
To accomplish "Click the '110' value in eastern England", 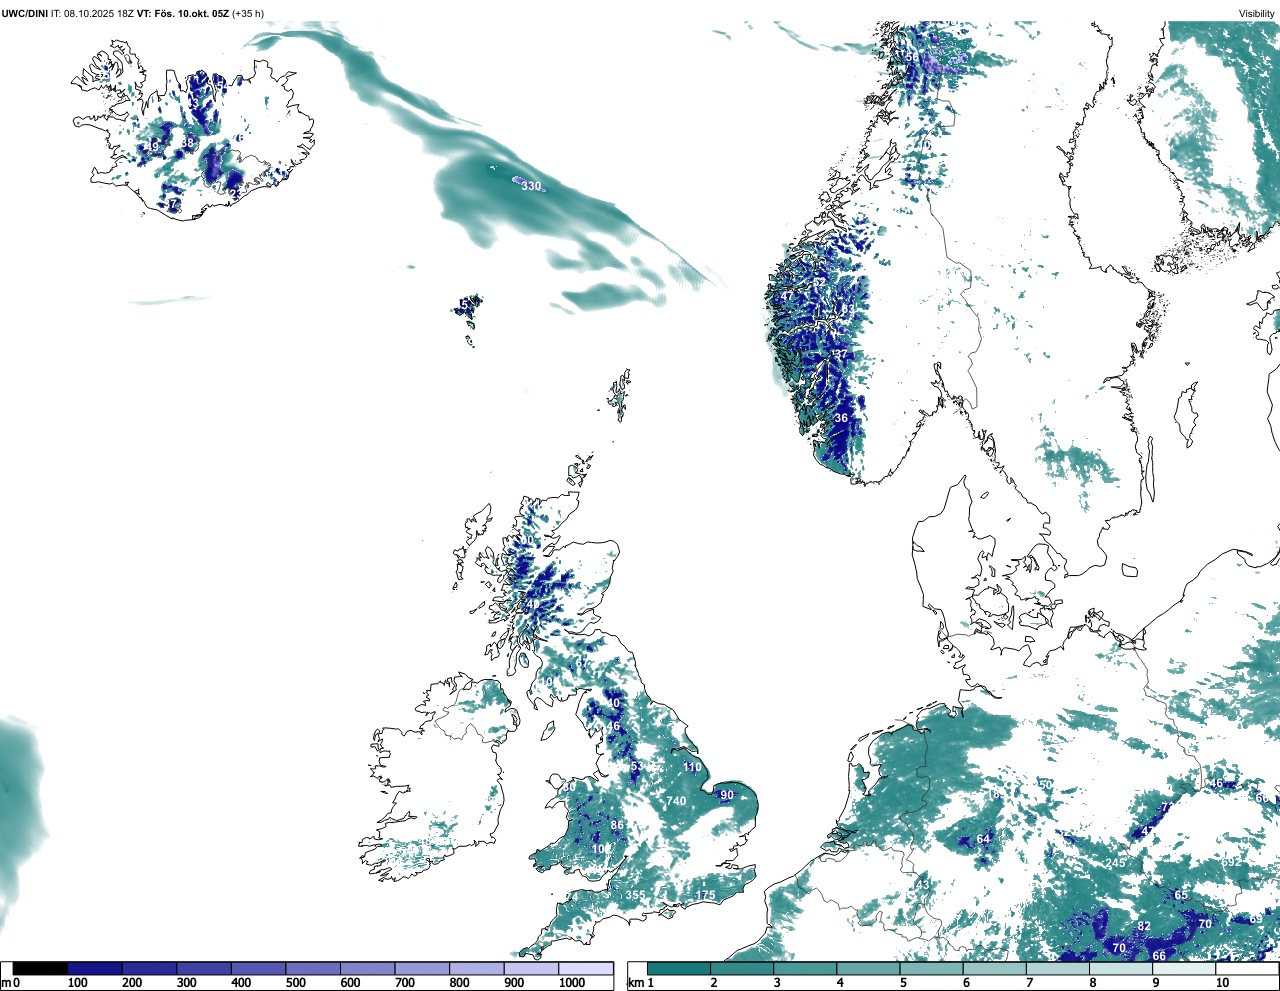I will click(x=692, y=767).
